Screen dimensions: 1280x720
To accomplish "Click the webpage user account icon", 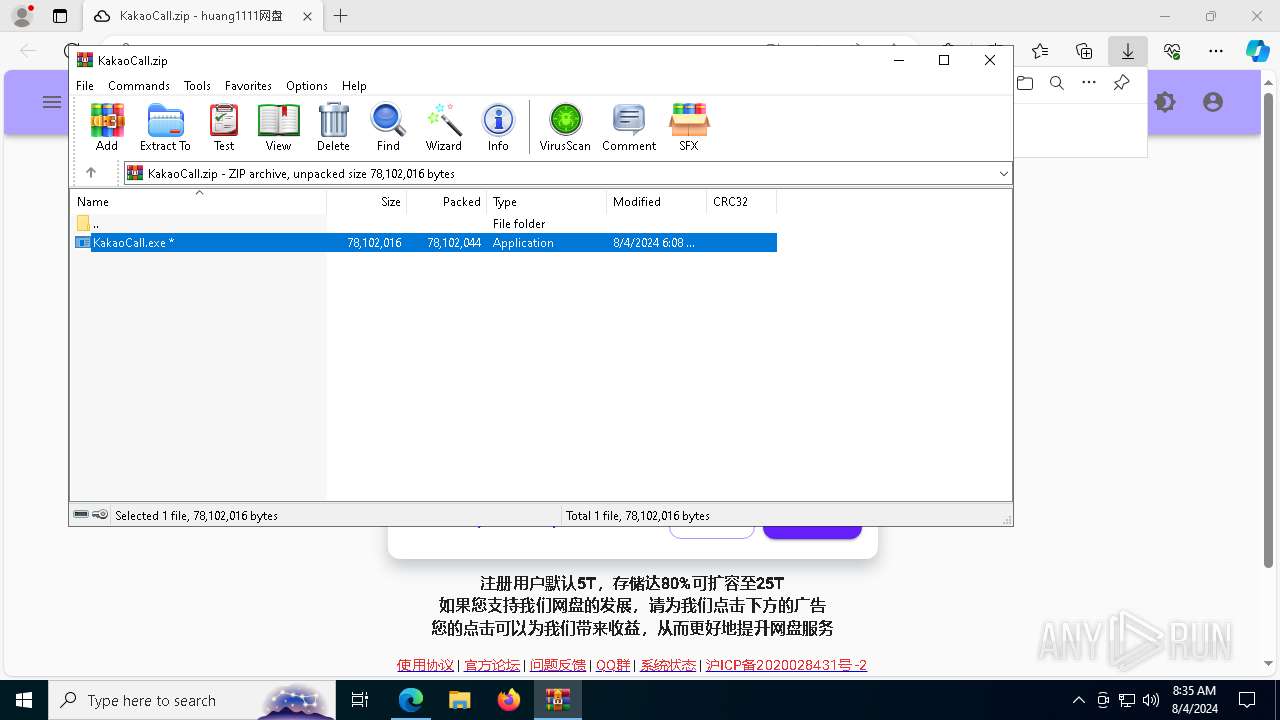I will tap(1213, 102).
